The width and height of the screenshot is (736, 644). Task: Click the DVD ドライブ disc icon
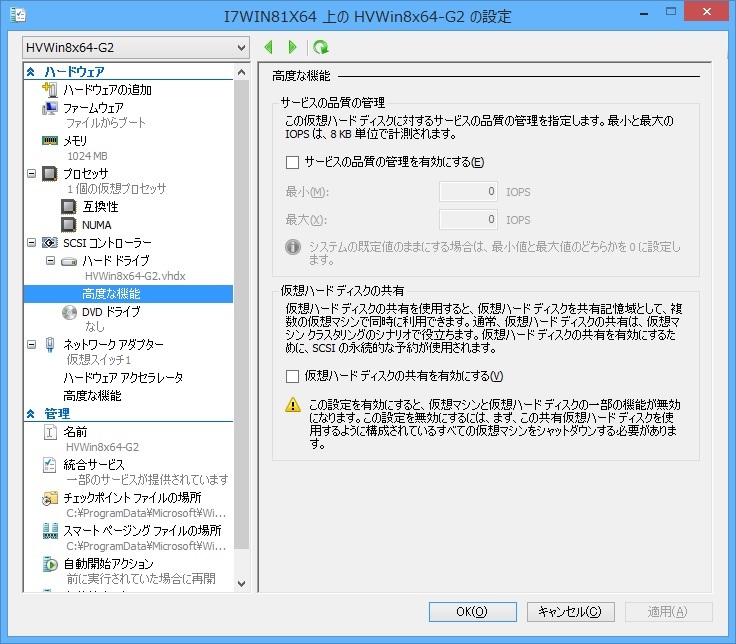pos(69,311)
